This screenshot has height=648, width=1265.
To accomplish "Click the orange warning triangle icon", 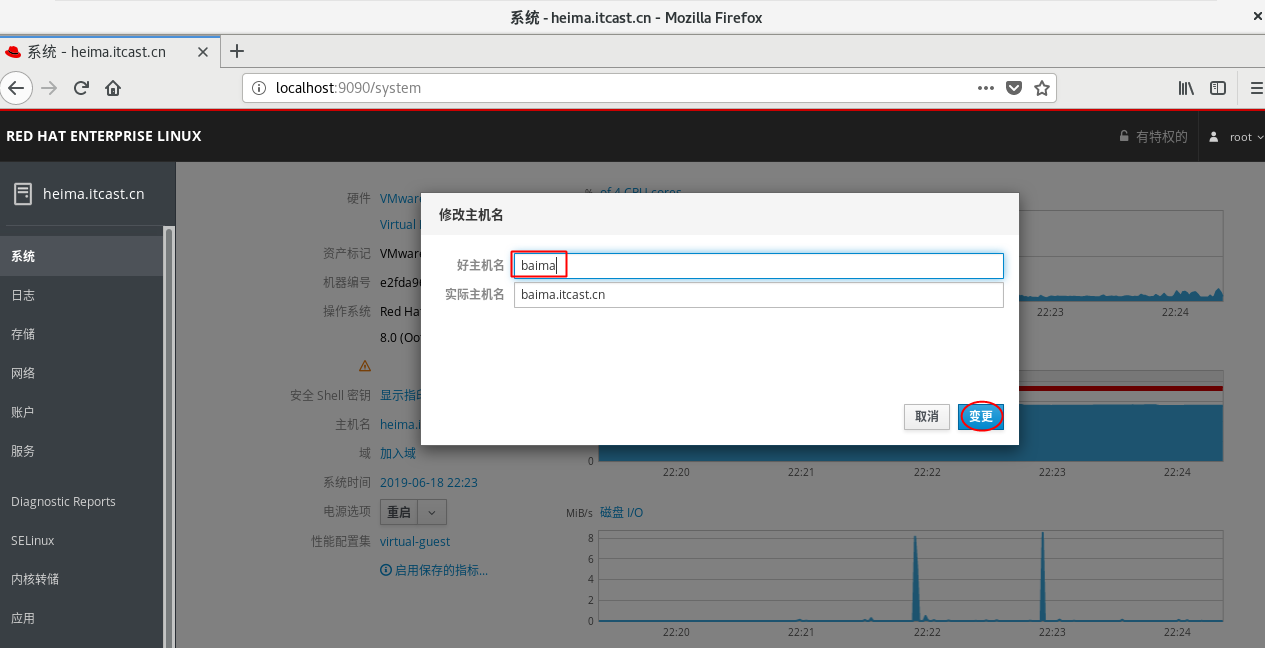I will tap(365, 366).
